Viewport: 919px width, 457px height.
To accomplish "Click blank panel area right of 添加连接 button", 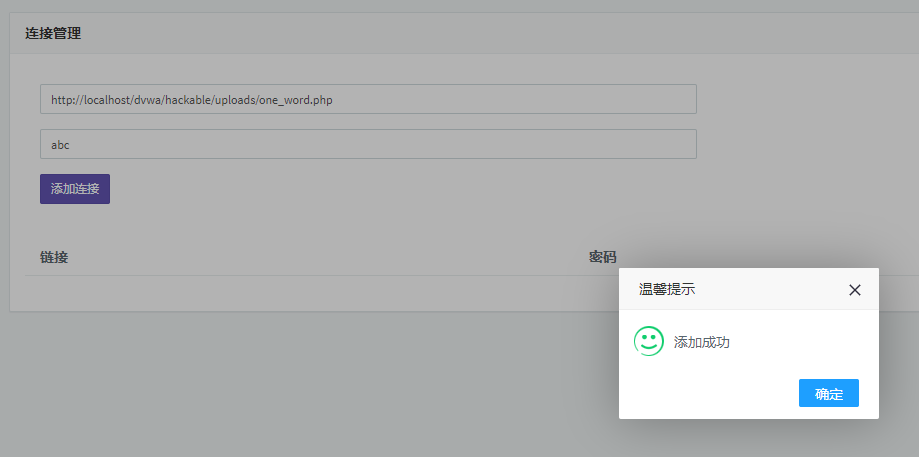I will click(400, 189).
